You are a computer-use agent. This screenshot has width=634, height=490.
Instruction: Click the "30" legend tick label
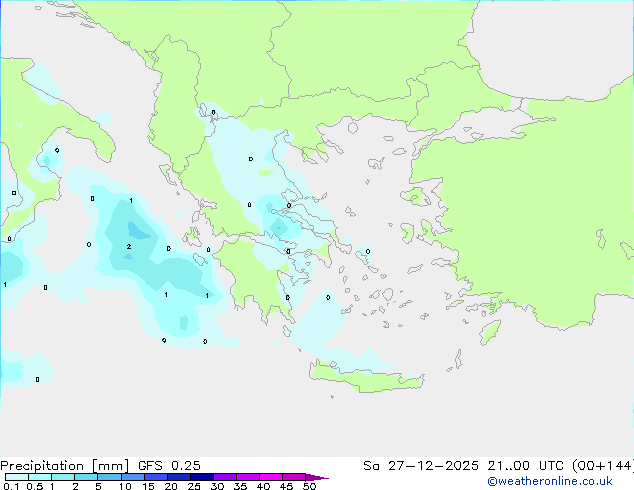click(217, 486)
